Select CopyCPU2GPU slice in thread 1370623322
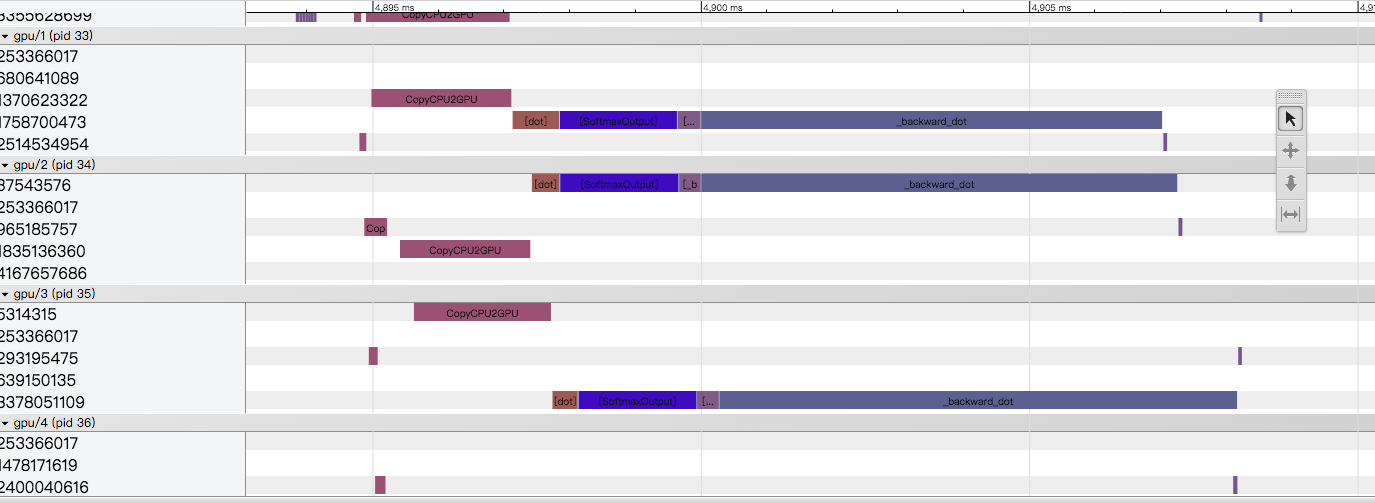The height and width of the screenshot is (503, 1375). (441, 99)
